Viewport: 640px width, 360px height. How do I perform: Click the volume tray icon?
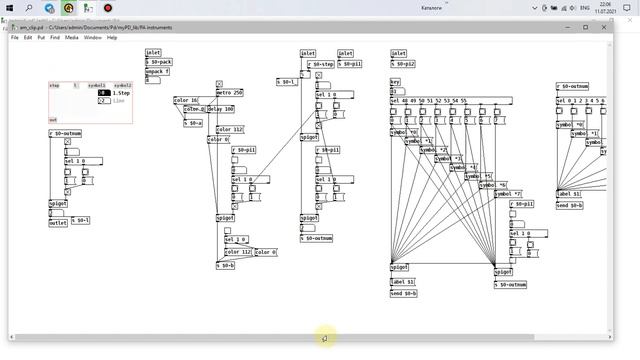coord(573,8)
